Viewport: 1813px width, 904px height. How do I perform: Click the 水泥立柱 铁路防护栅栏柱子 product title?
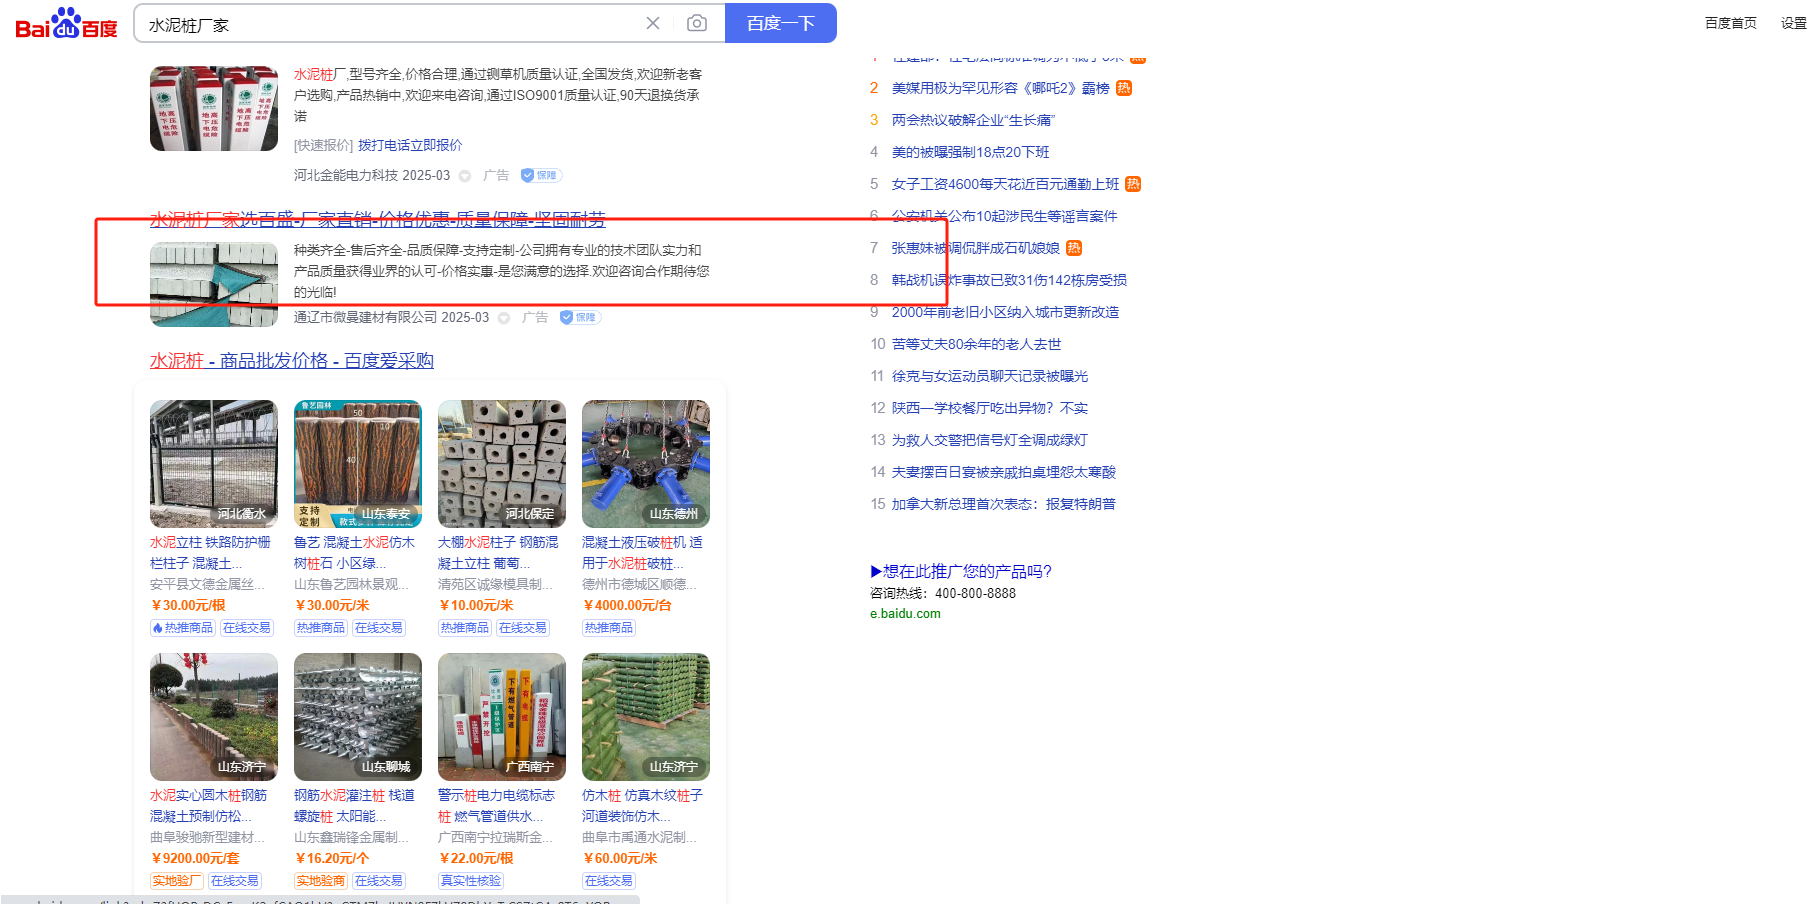211,553
